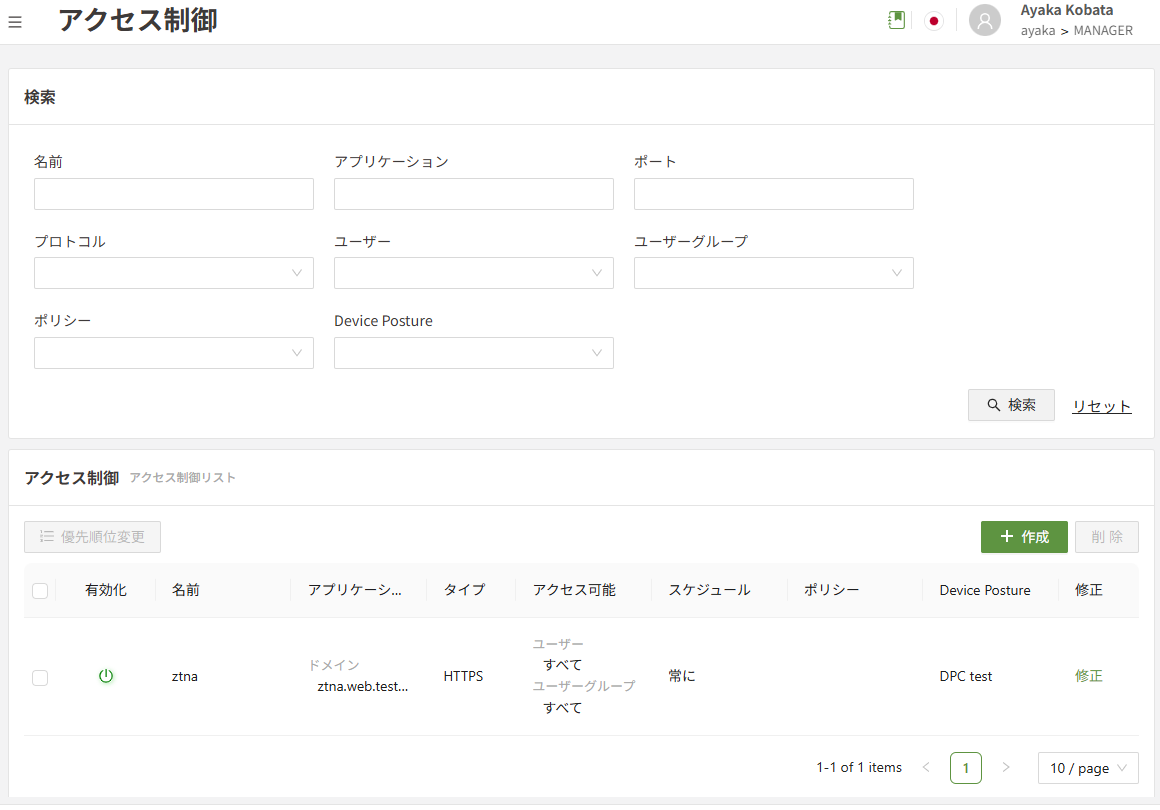This screenshot has height=810, width=1160.
Task: Change the 10 / page size selector
Action: coord(1088,768)
